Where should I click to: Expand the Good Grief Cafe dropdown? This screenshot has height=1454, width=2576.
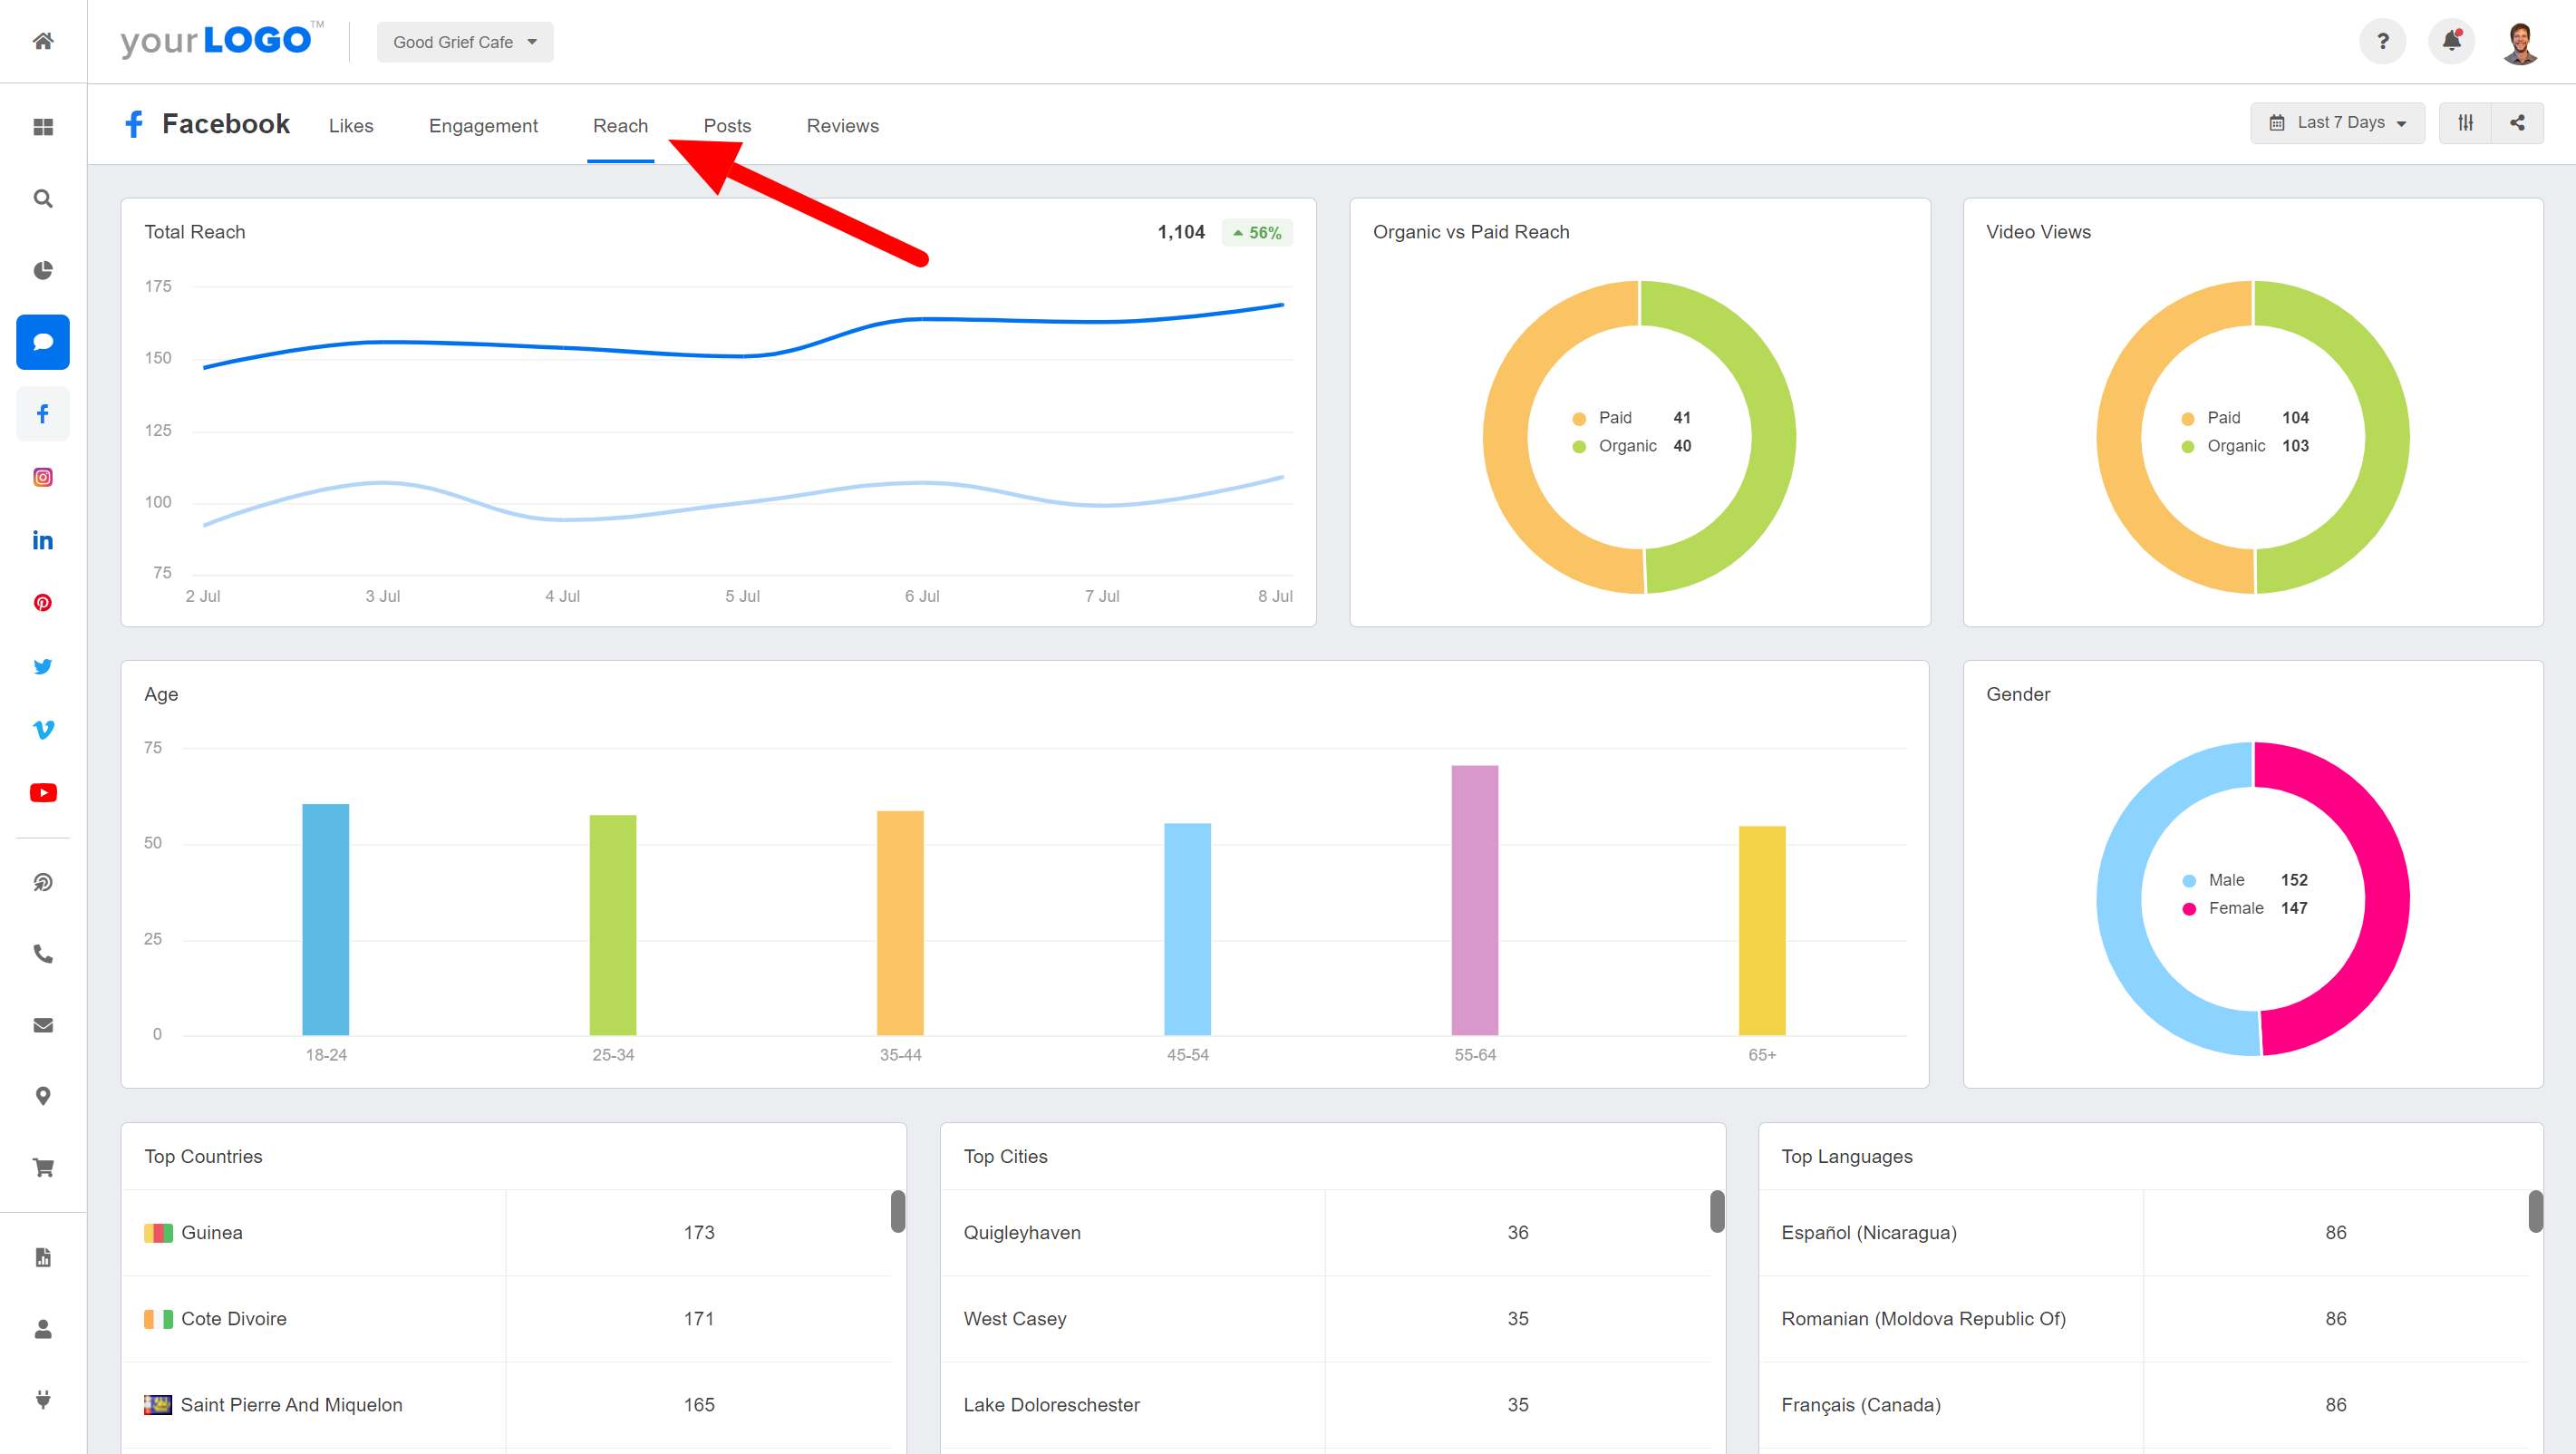465,42
